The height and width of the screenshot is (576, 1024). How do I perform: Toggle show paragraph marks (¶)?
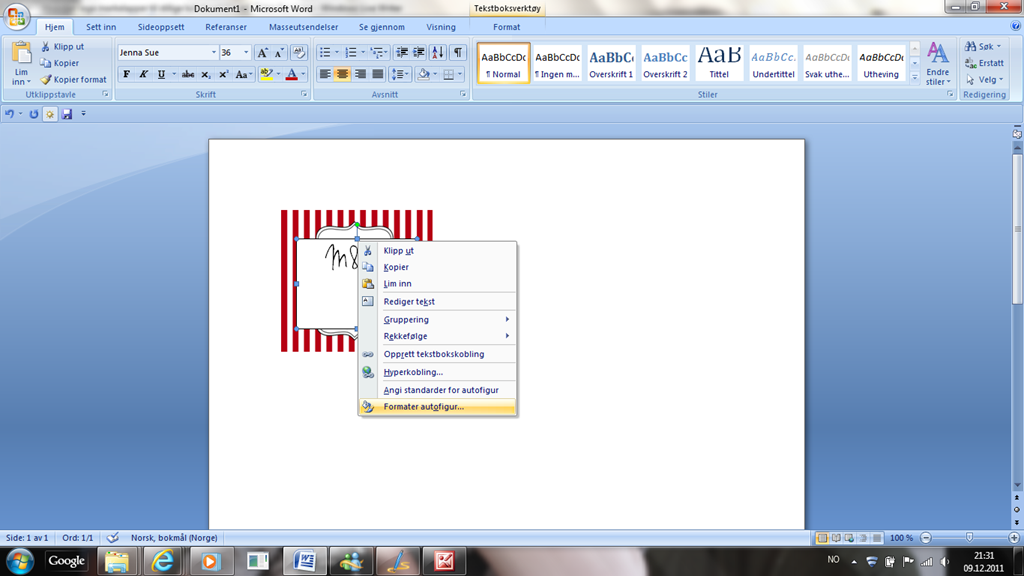(457, 53)
